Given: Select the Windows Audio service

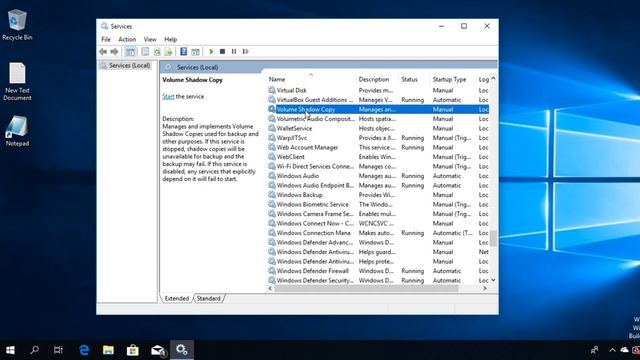Looking at the screenshot, I should (x=378, y=176).
